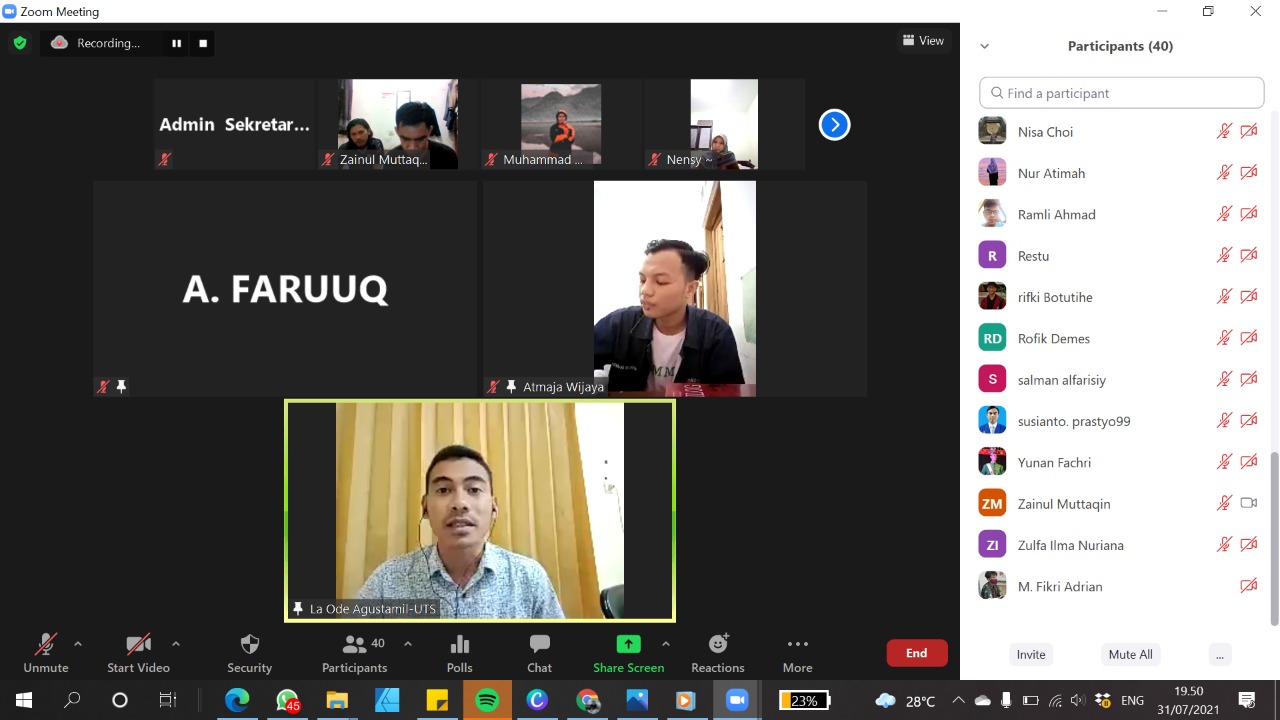Open the View layout menu
The height and width of the screenshot is (720, 1280).
pyautogui.click(x=922, y=40)
